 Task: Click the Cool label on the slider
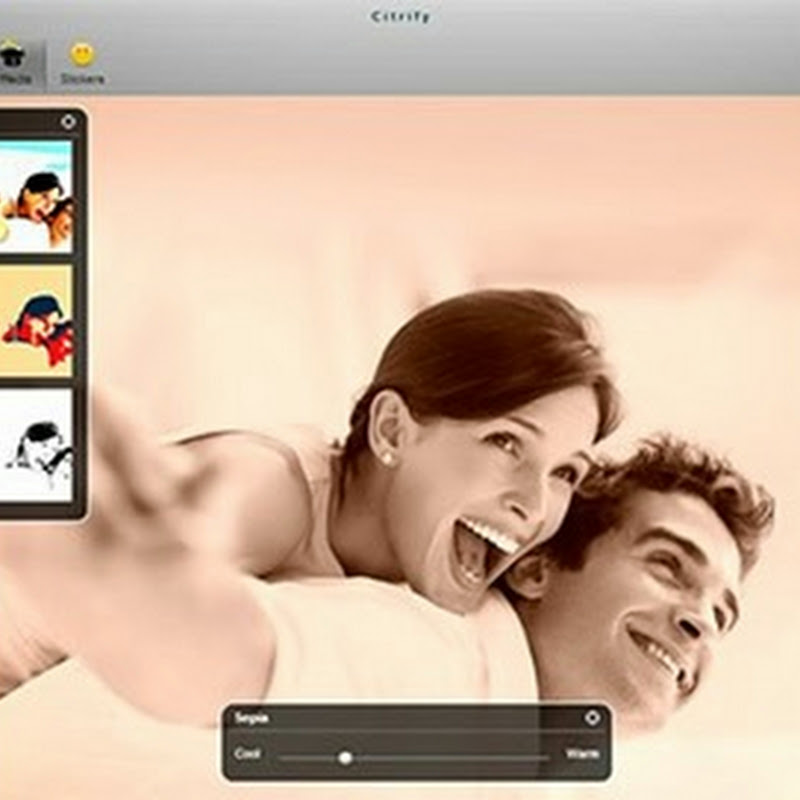click(x=247, y=754)
